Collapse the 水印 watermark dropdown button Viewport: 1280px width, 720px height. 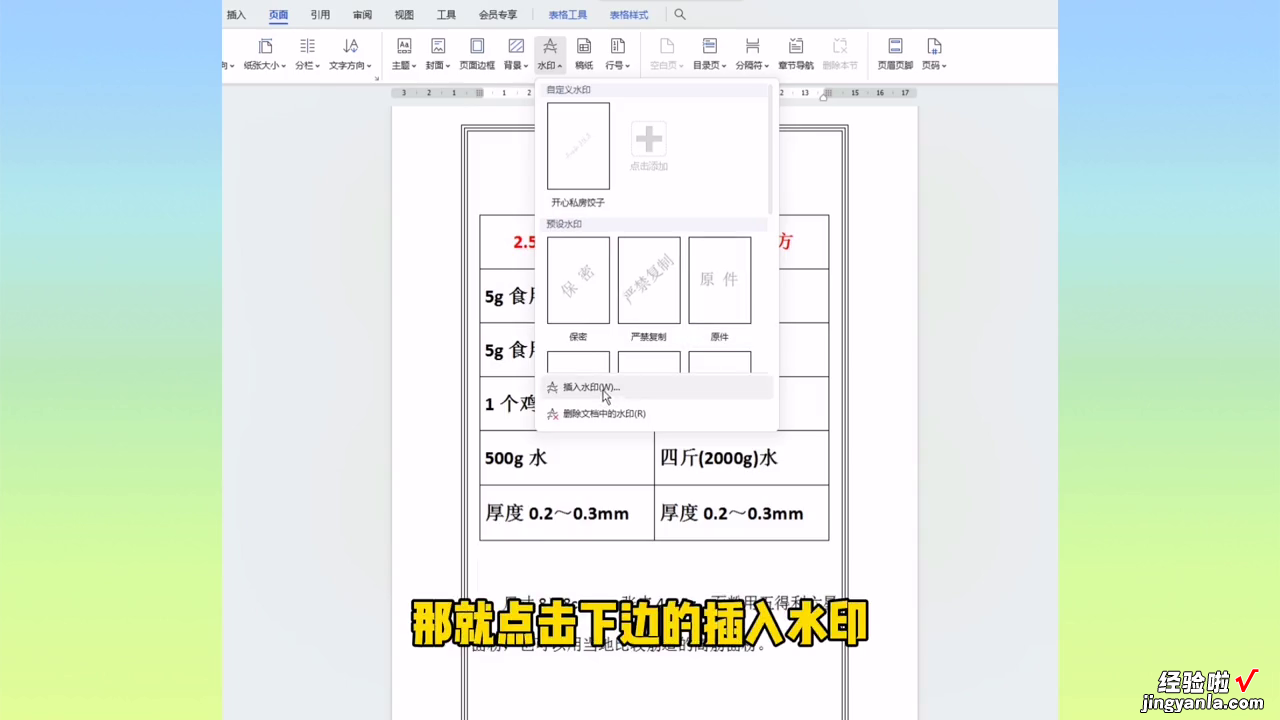click(x=550, y=56)
